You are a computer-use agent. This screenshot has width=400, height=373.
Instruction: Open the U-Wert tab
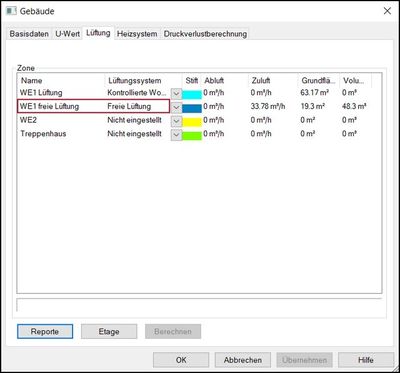[x=67, y=34]
